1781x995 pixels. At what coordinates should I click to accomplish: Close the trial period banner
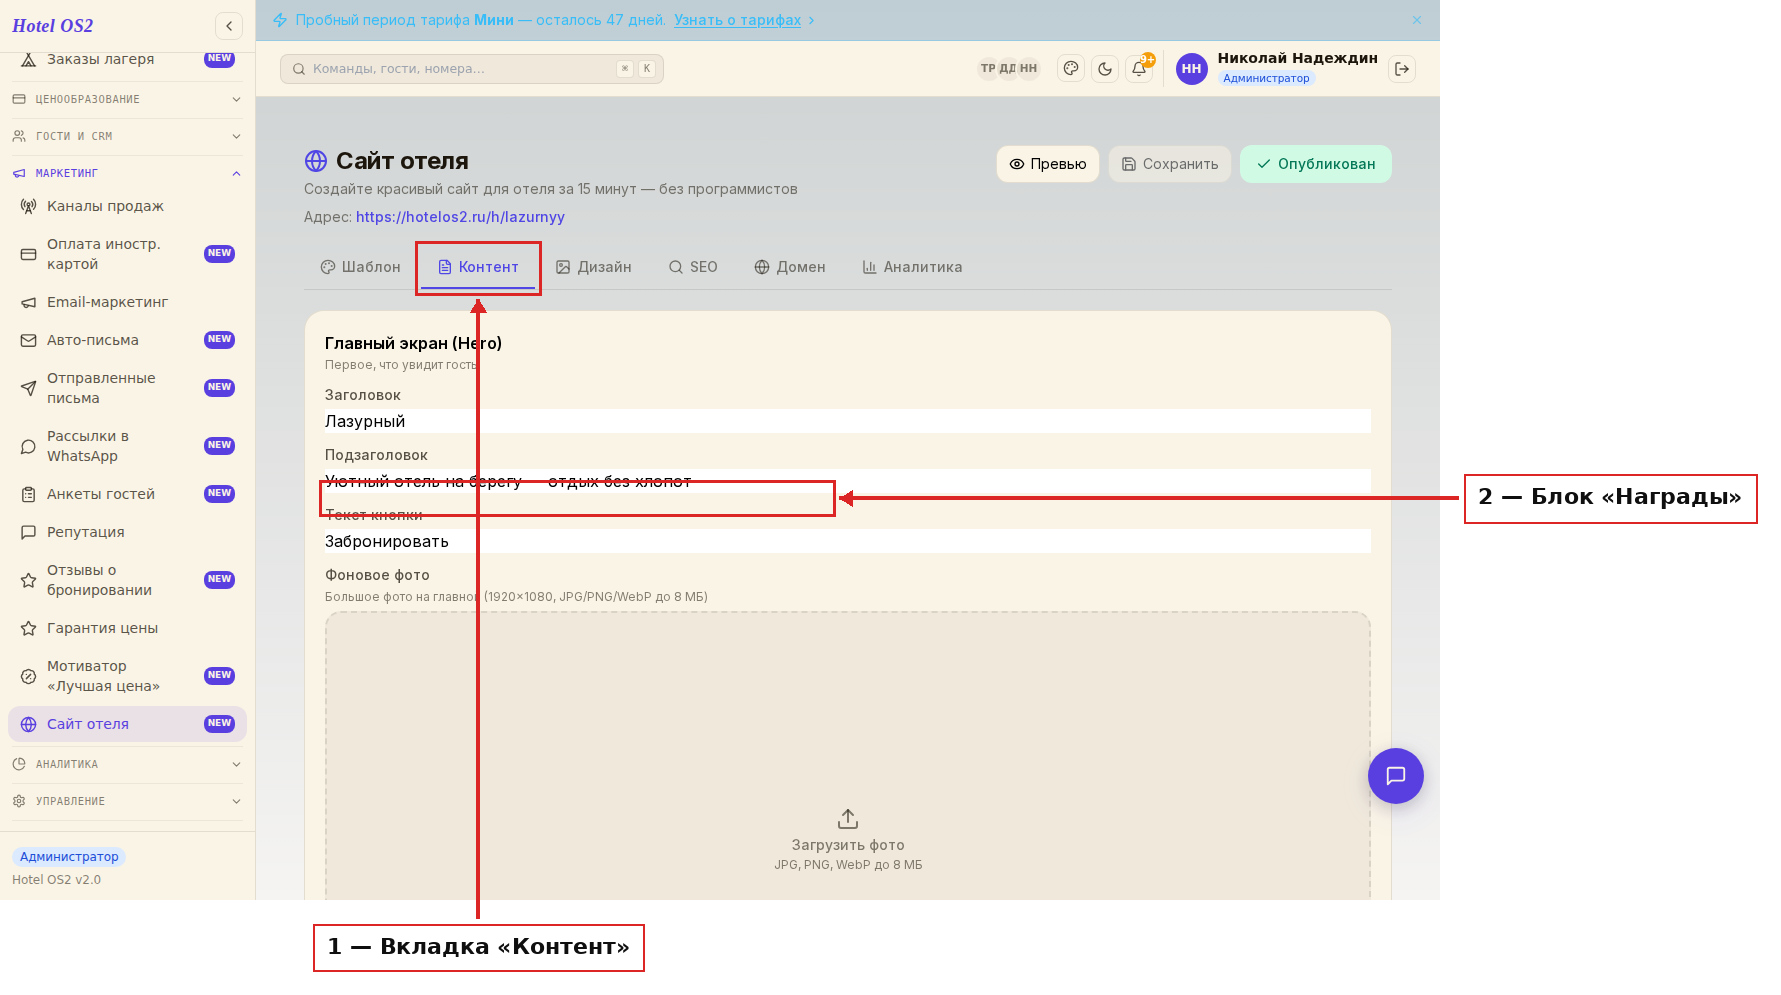1417,20
